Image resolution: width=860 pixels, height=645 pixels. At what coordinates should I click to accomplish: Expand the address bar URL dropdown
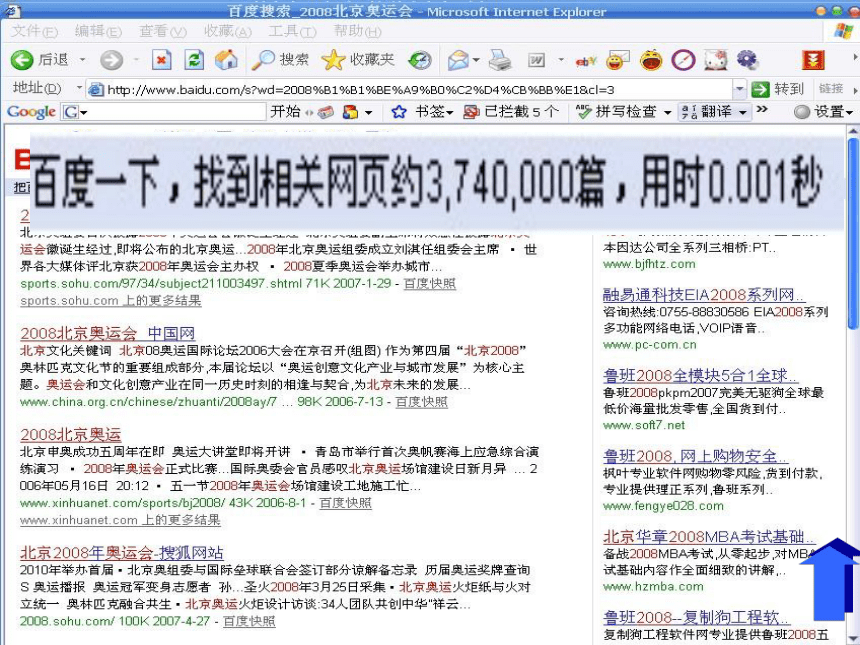tap(739, 89)
